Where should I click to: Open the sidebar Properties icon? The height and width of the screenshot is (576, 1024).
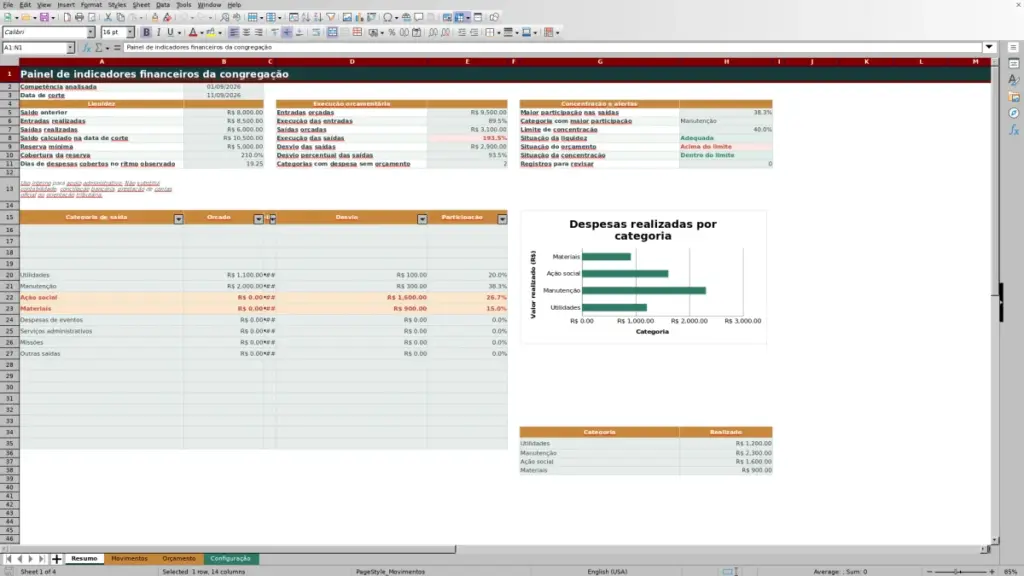click(x=1013, y=63)
